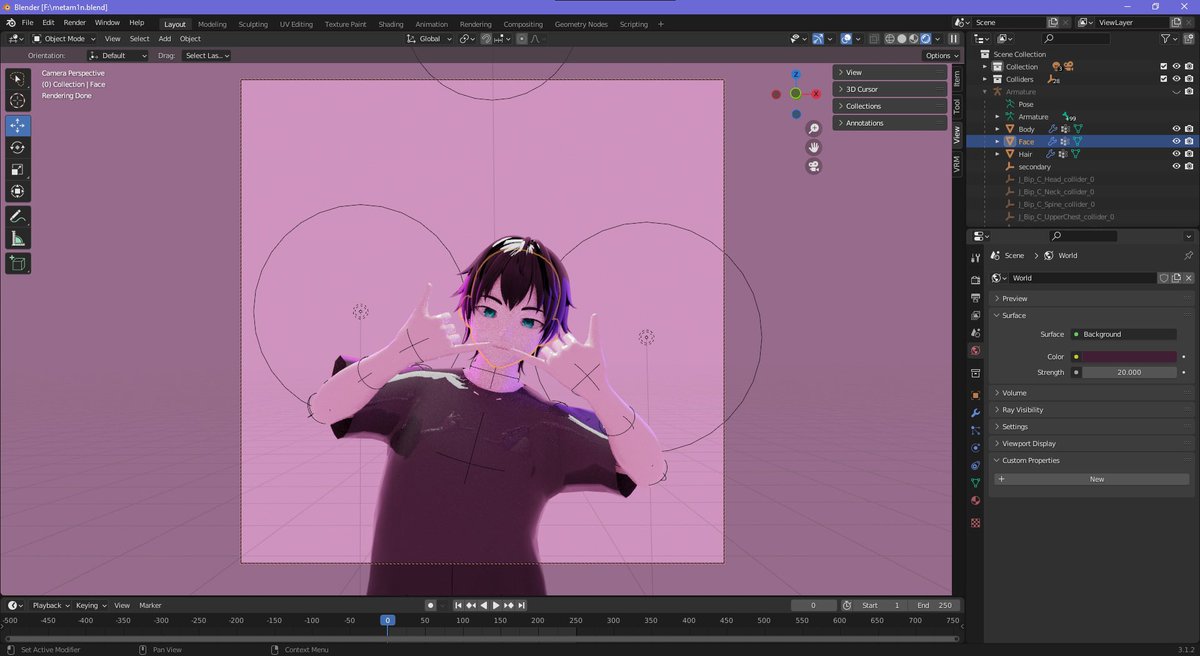1200x656 pixels.
Task: Click the viewport pan hand icon
Action: (814, 147)
